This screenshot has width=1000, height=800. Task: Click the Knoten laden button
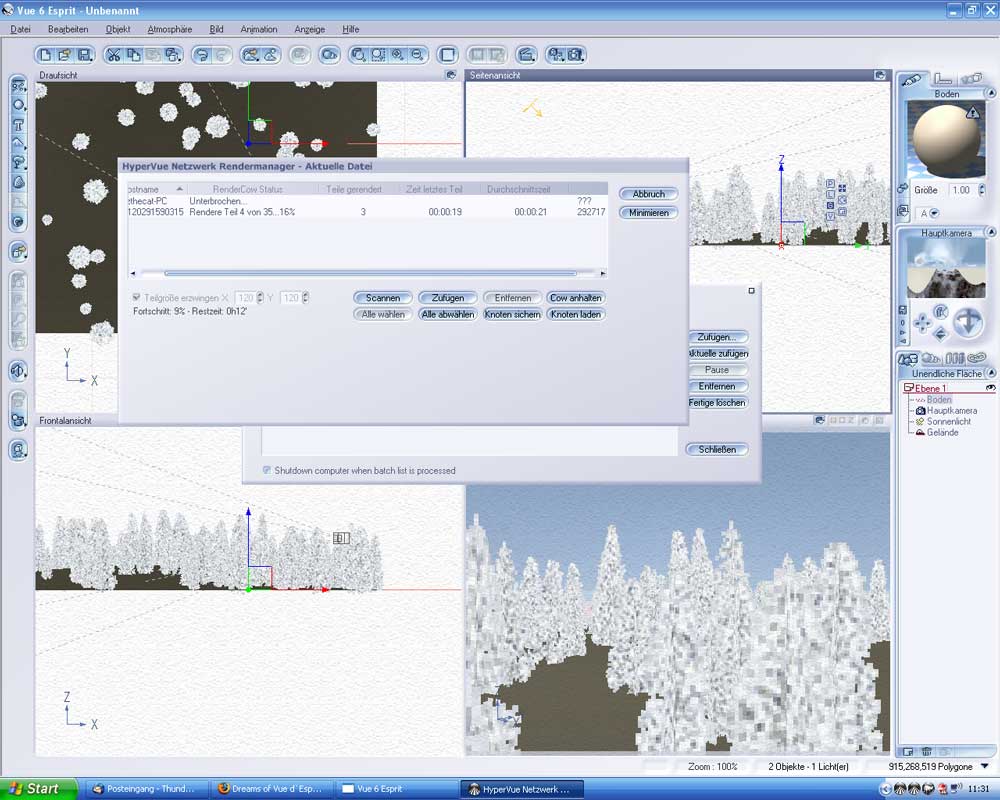[x=575, y=315]
